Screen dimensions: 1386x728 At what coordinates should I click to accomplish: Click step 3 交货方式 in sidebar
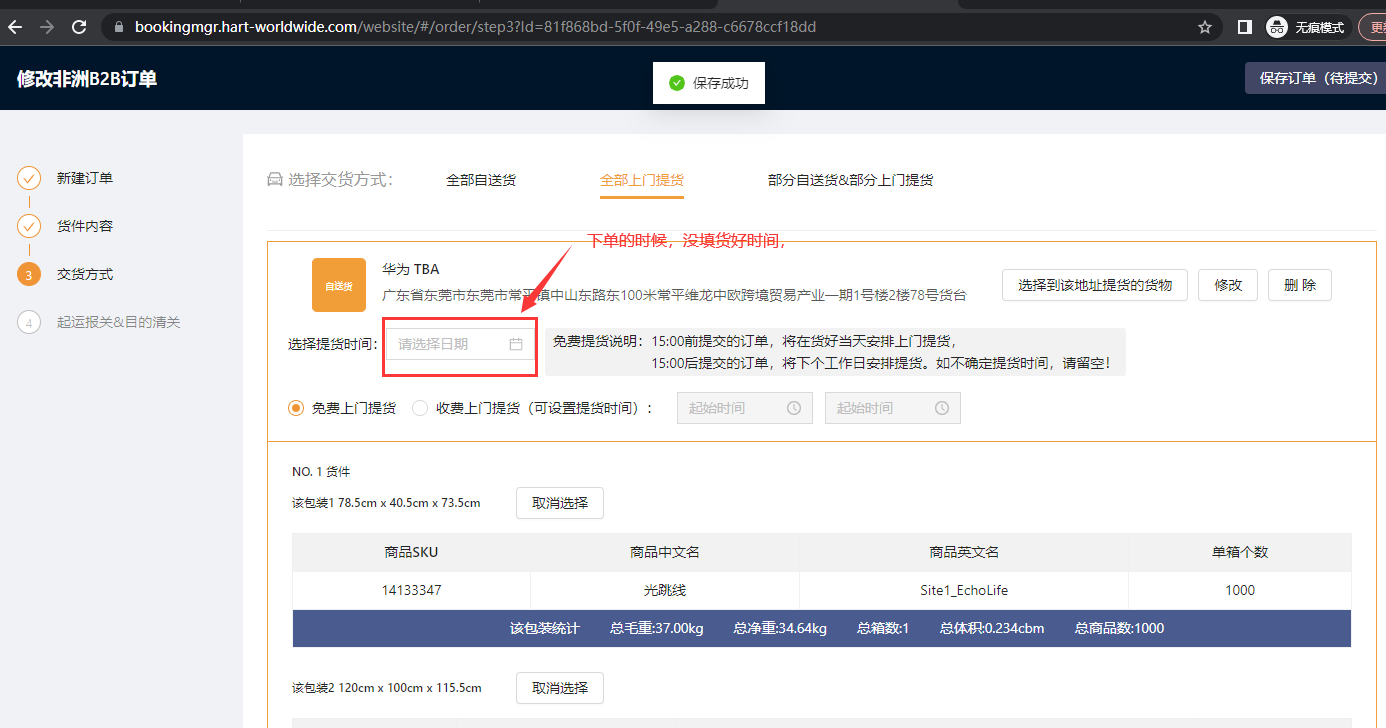click(84, 274)
